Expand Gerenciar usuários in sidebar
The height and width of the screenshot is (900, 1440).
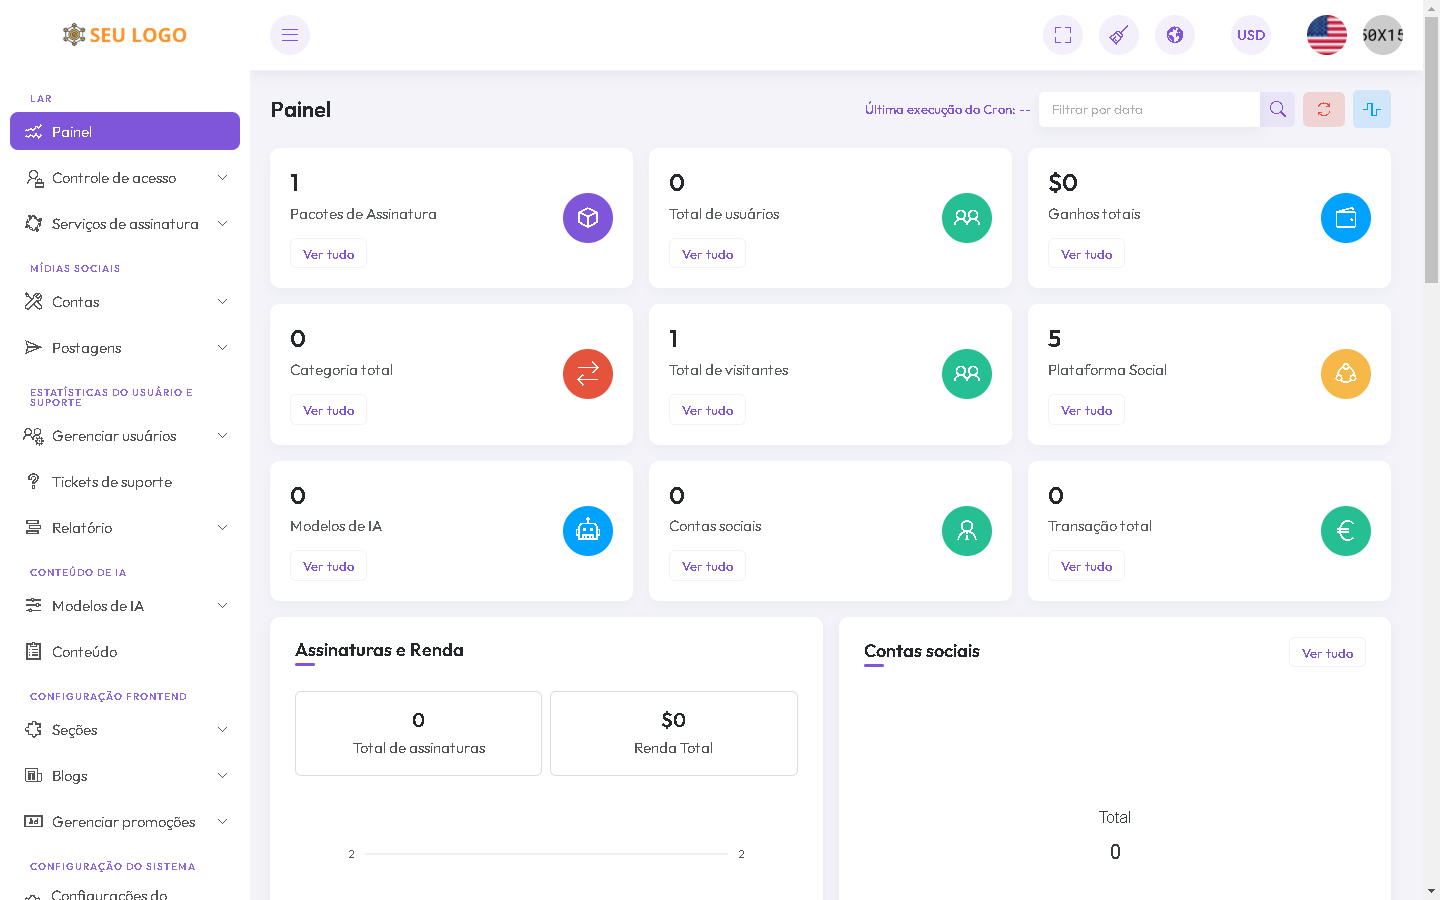tap(125, 436)
